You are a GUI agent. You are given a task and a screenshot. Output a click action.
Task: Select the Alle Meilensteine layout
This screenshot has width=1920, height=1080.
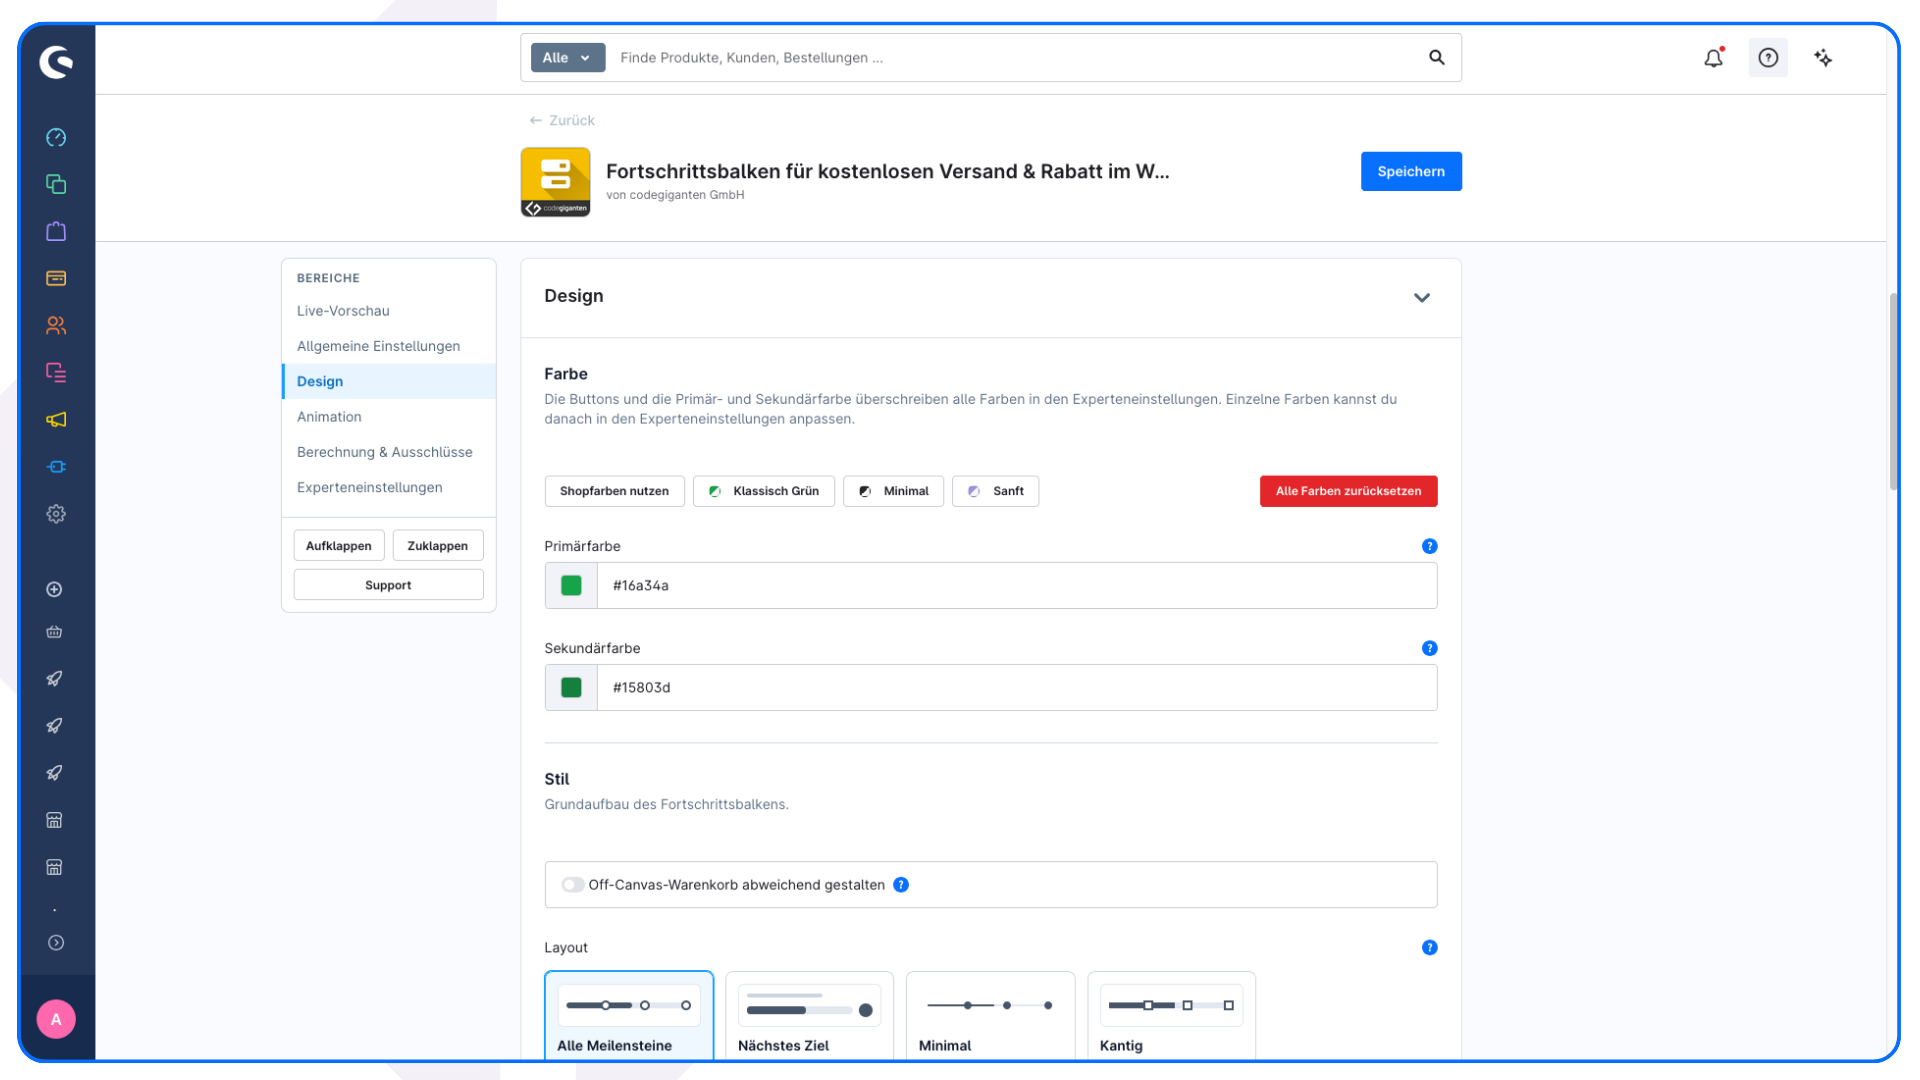coord(629,1015)
